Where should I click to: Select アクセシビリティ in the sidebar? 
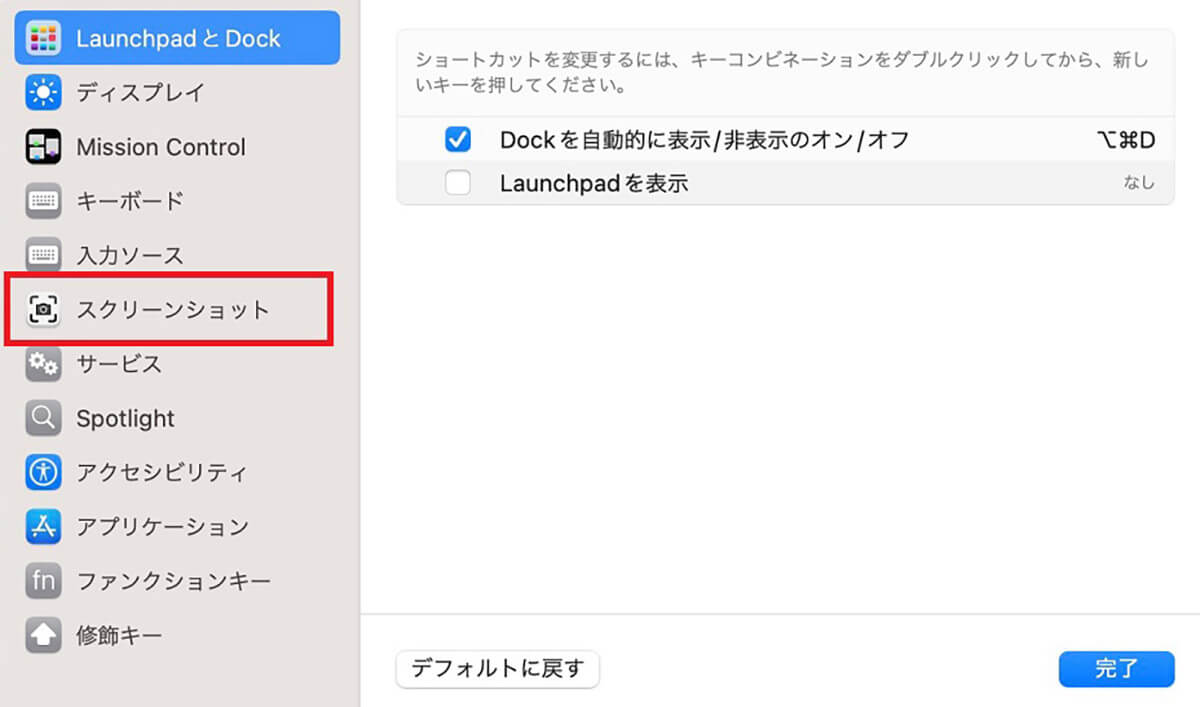click(178, 472)
